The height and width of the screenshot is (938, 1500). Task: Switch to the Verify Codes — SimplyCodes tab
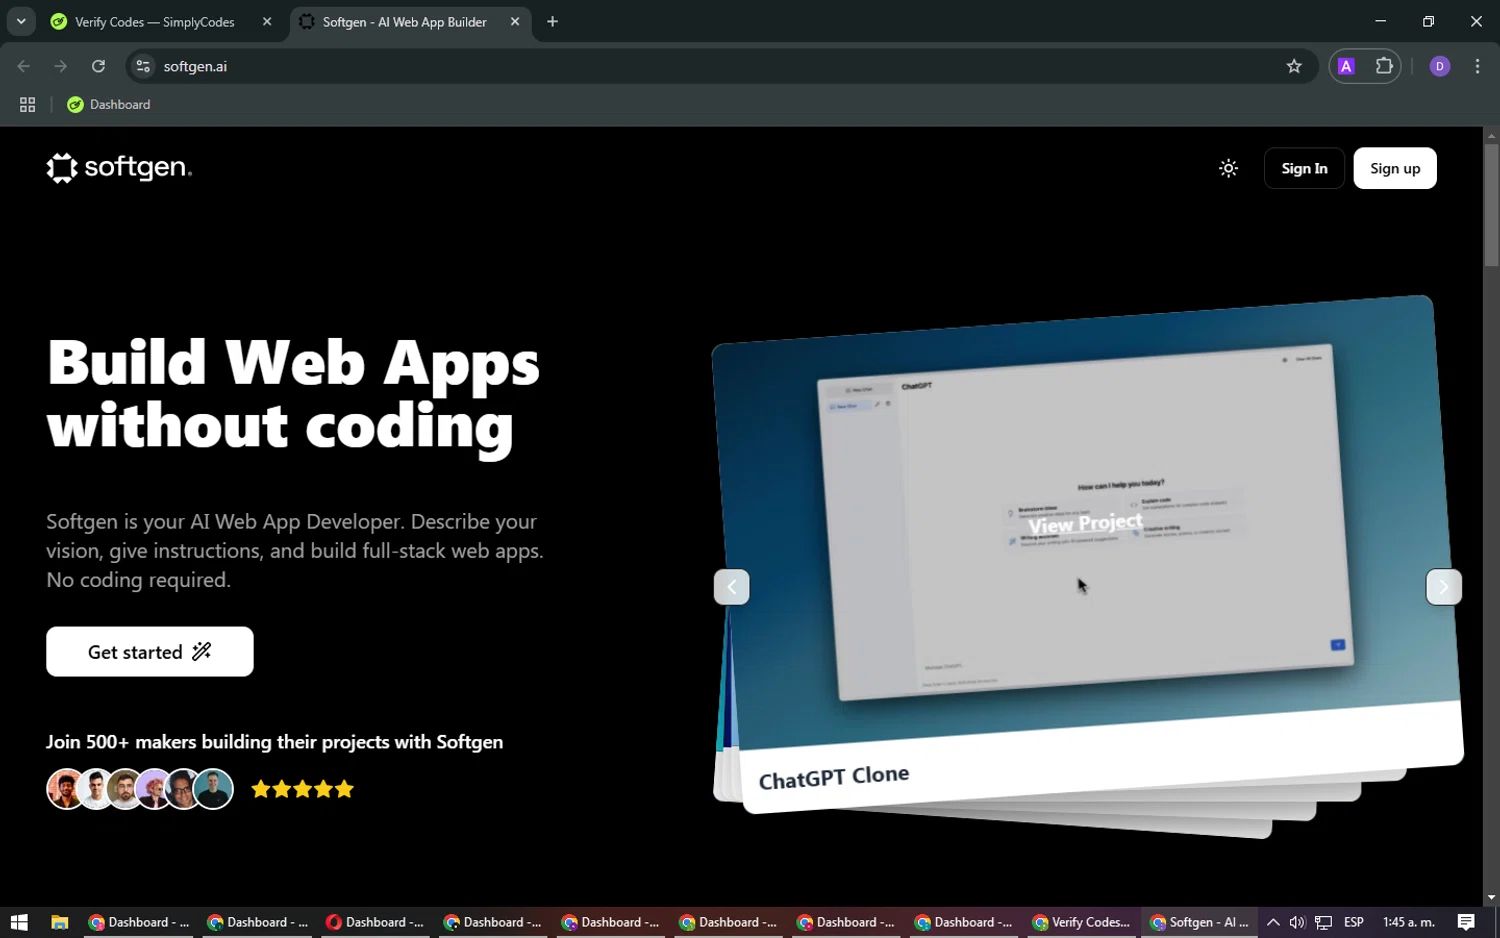[x=155, y=22]
